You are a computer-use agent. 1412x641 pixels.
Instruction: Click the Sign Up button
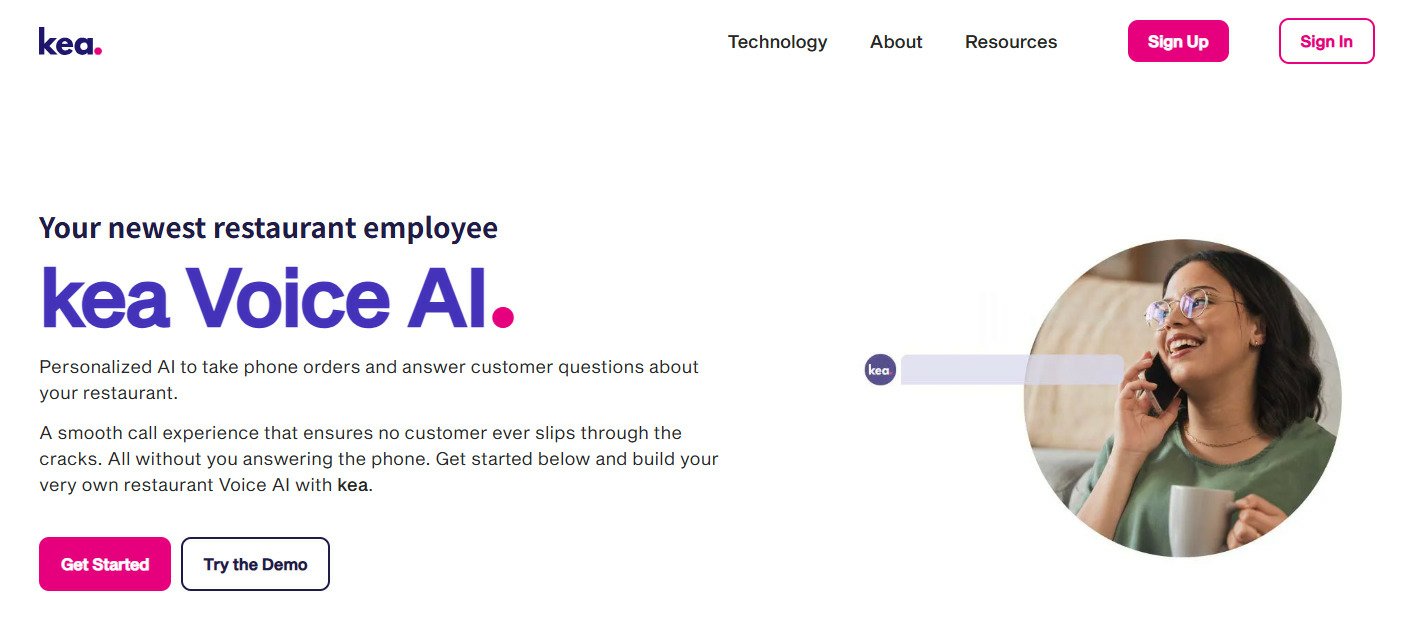pos(1178,41)
